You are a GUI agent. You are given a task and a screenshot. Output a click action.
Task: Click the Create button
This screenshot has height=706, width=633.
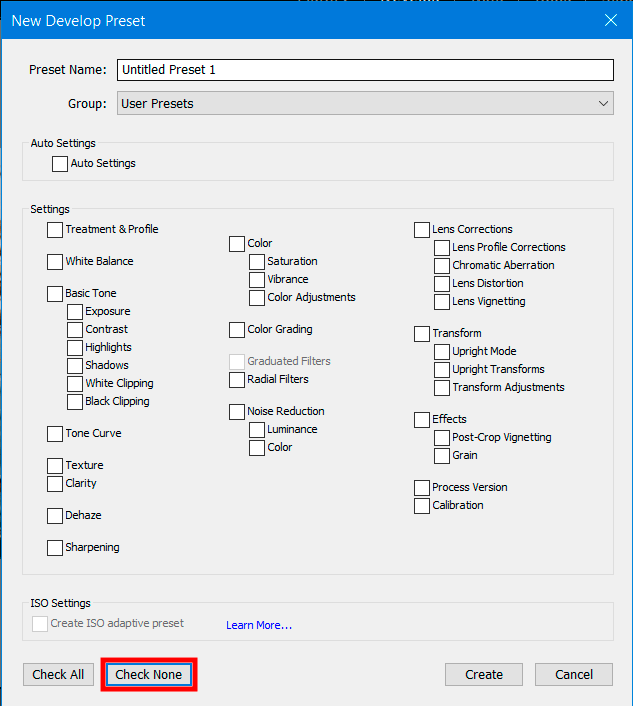[x=484, y=675]
